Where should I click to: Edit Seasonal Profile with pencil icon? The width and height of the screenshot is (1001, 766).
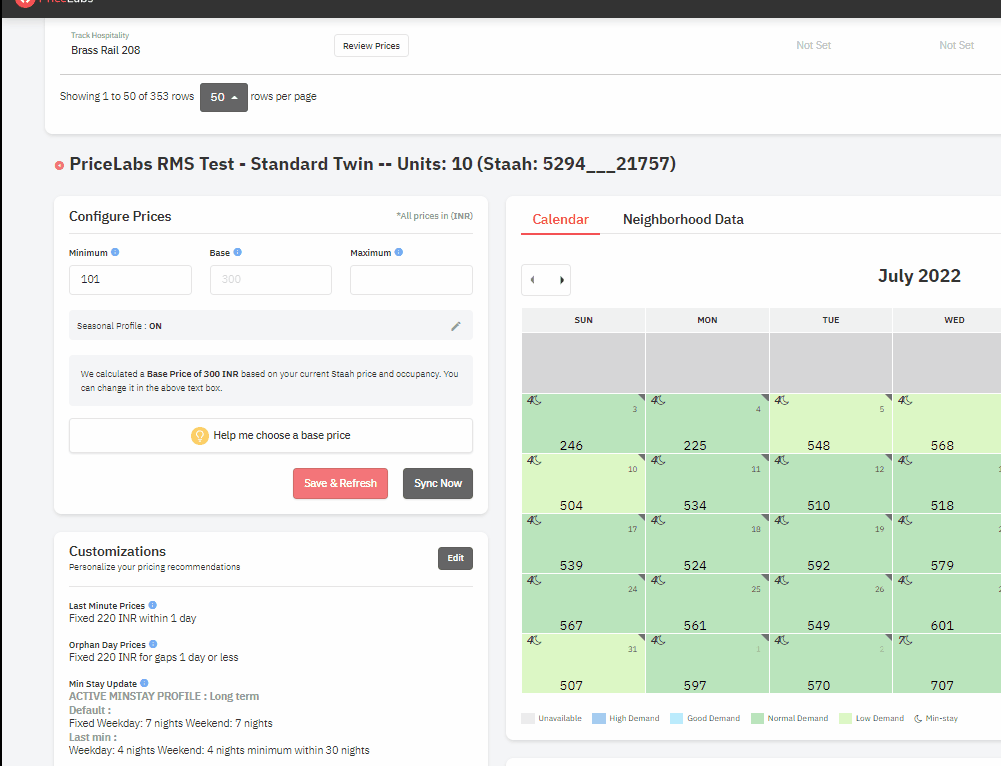point(456,326)
